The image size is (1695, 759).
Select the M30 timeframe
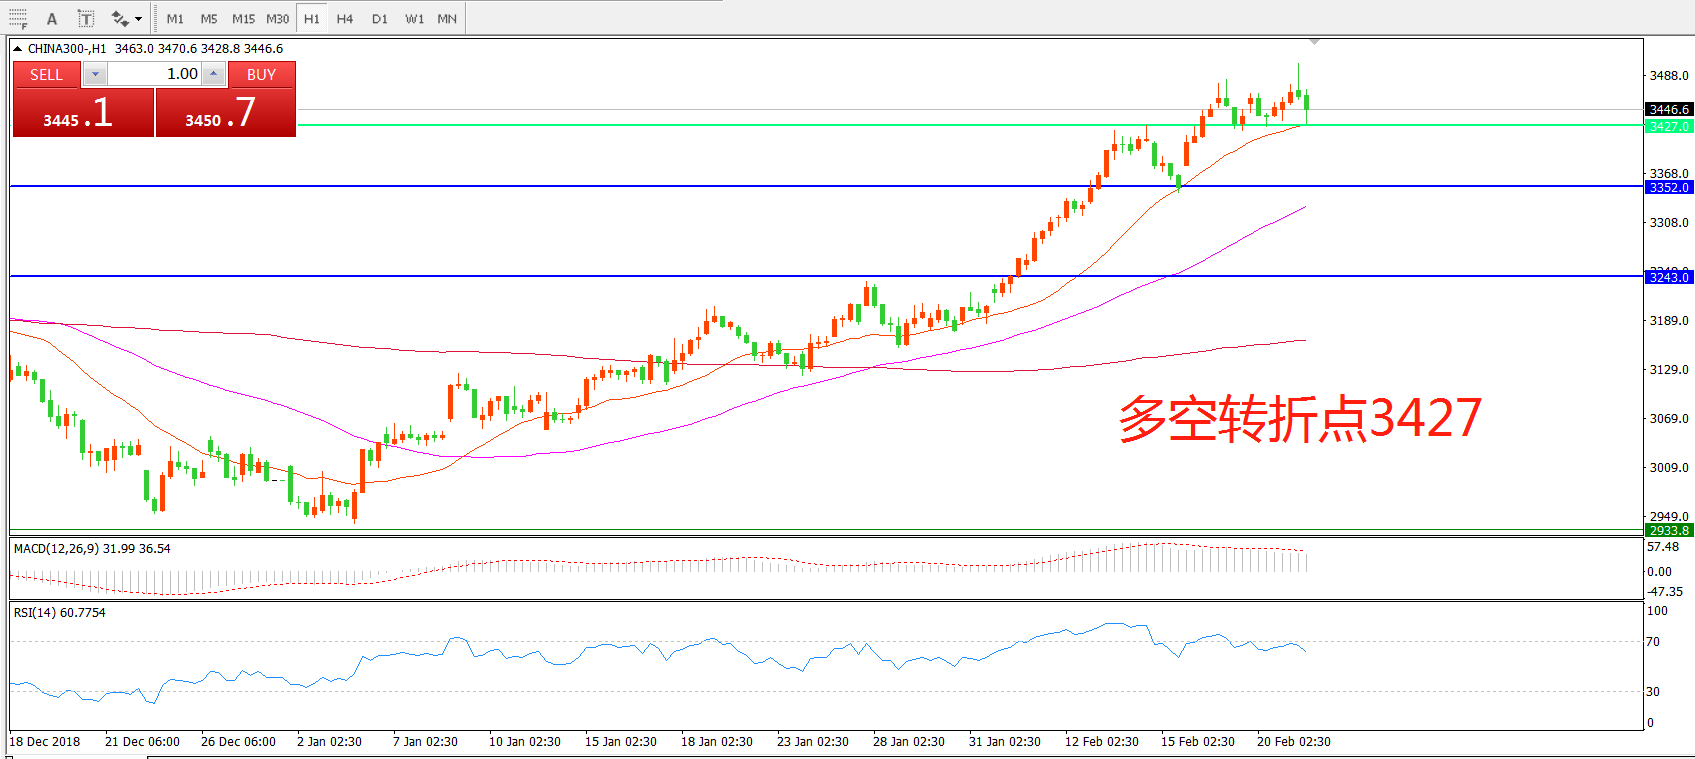tap(278, 18)
